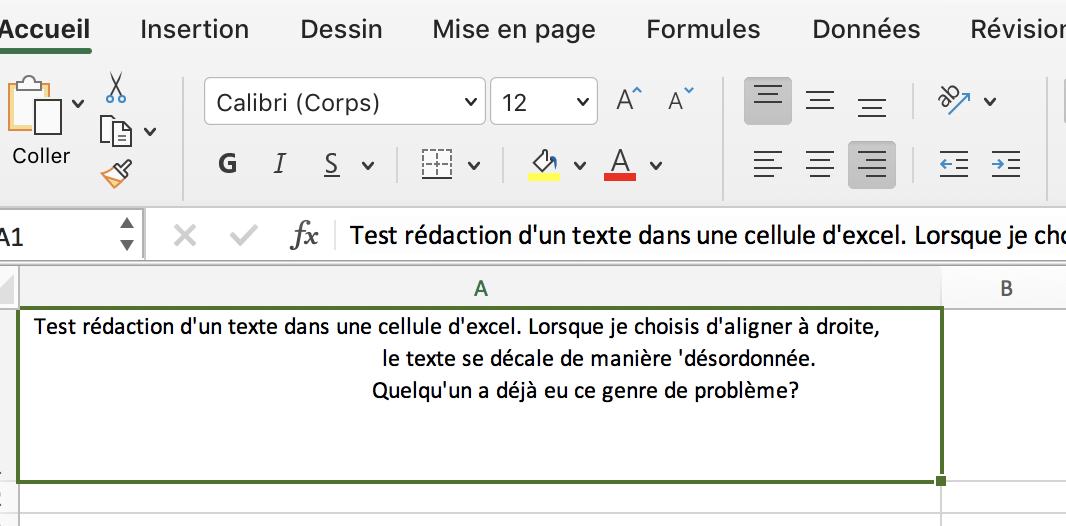The width and height of the screenshot is (1066, 526).
Task: Decrease font size with the small A icon
Action: tap(681, 100)
